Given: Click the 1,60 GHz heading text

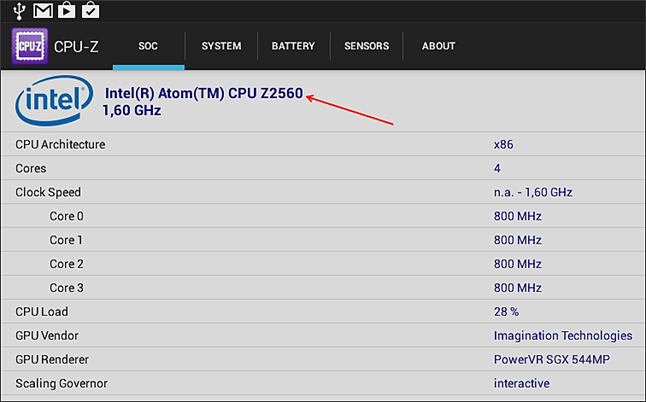Looking at the screenshot, I should pyautogui.click(x=132, y=110).
